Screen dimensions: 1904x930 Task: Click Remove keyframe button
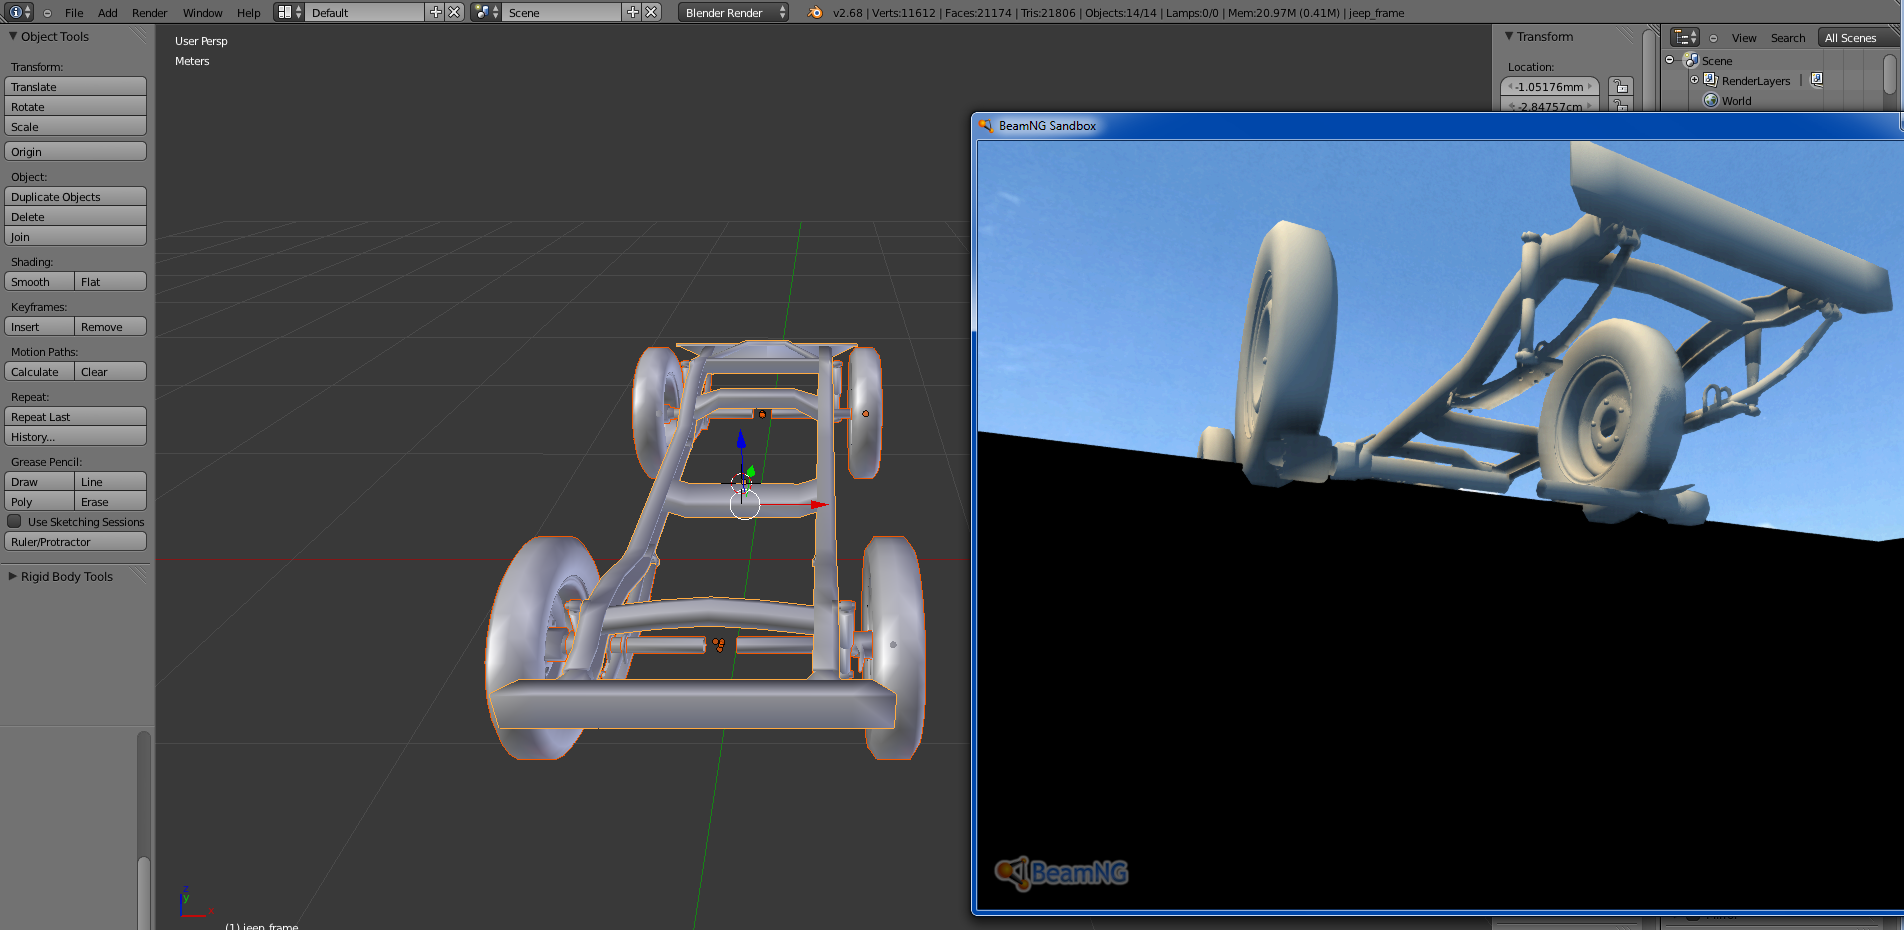click(111, 326)
